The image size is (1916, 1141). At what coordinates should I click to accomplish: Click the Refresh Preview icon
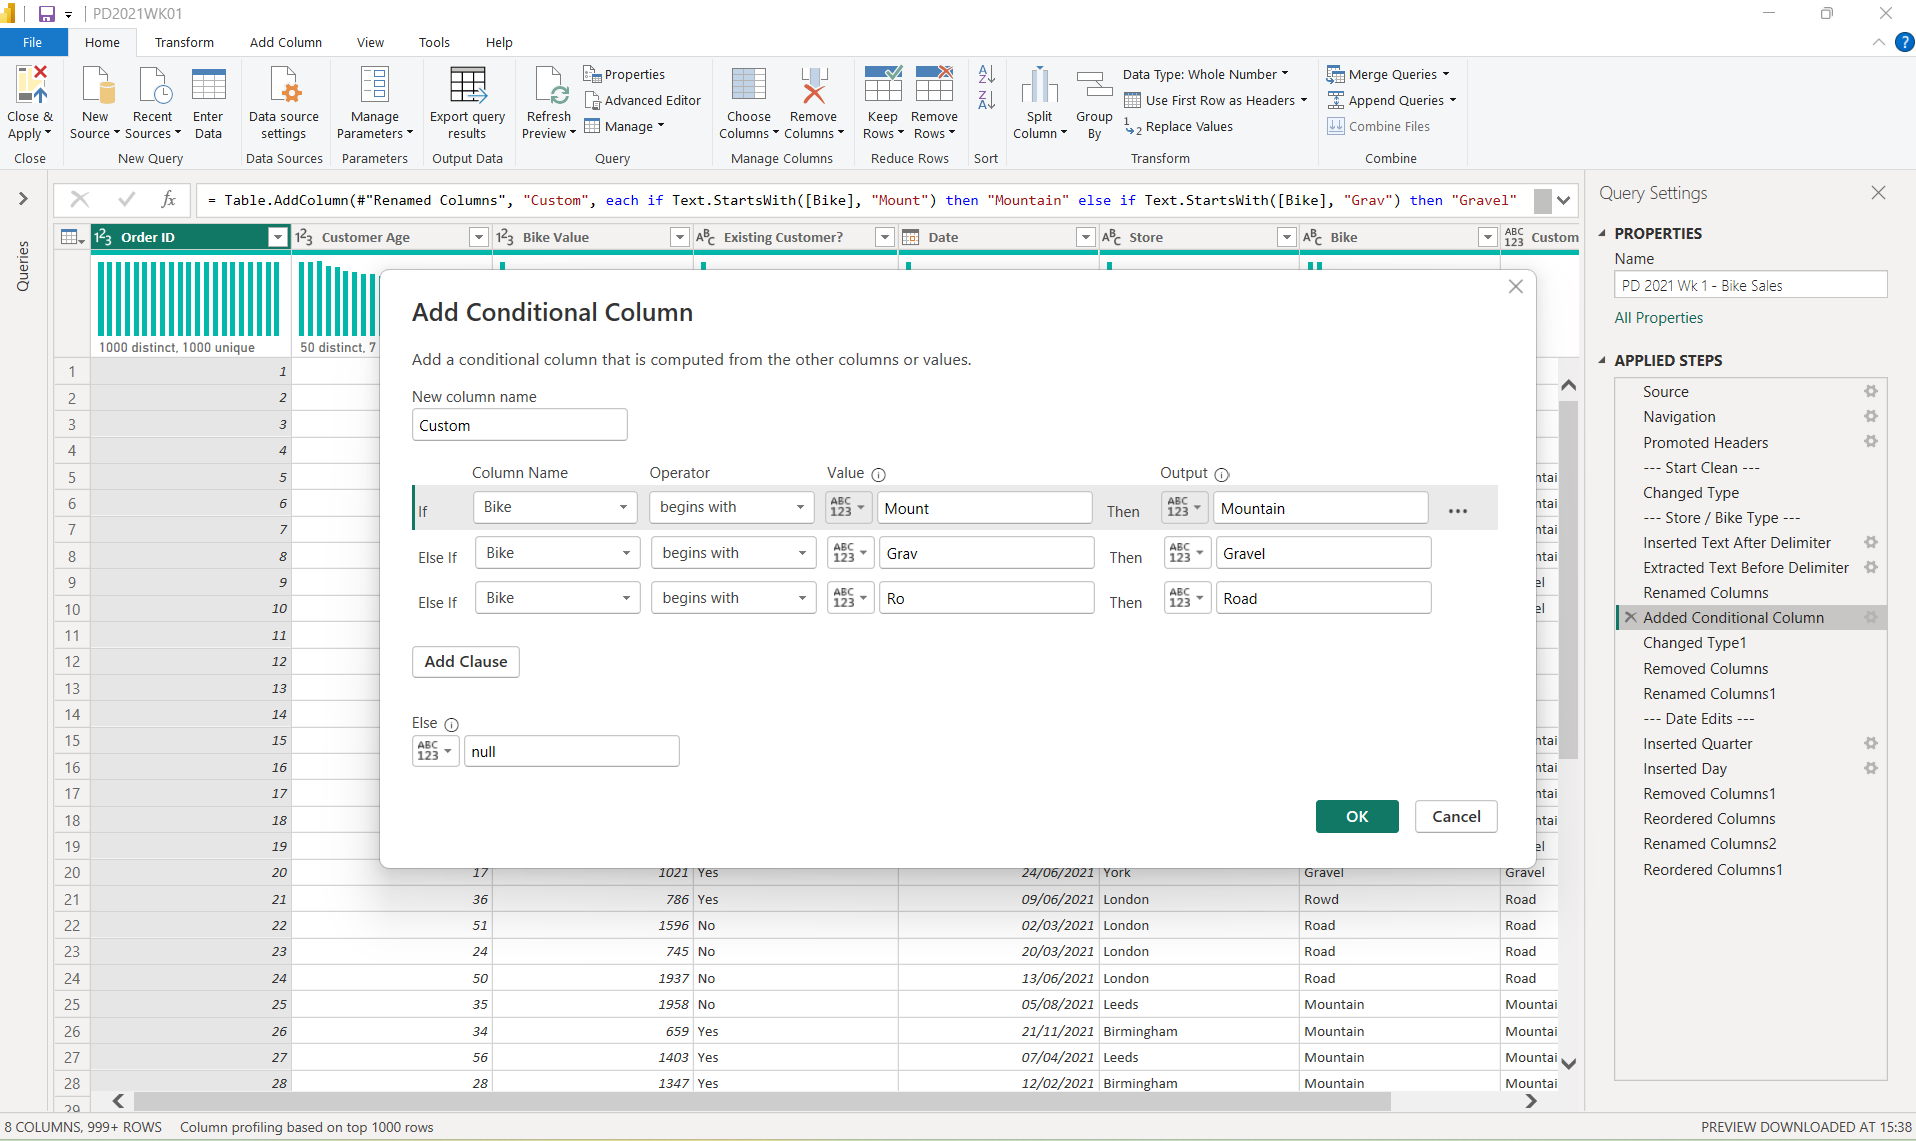tap(550, 86)
